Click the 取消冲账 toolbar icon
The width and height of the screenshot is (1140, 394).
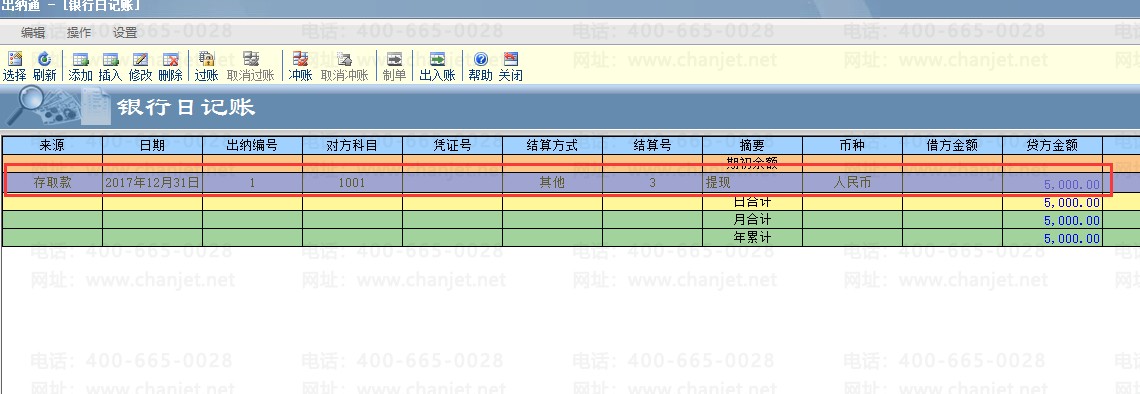(x=345, y=66)
